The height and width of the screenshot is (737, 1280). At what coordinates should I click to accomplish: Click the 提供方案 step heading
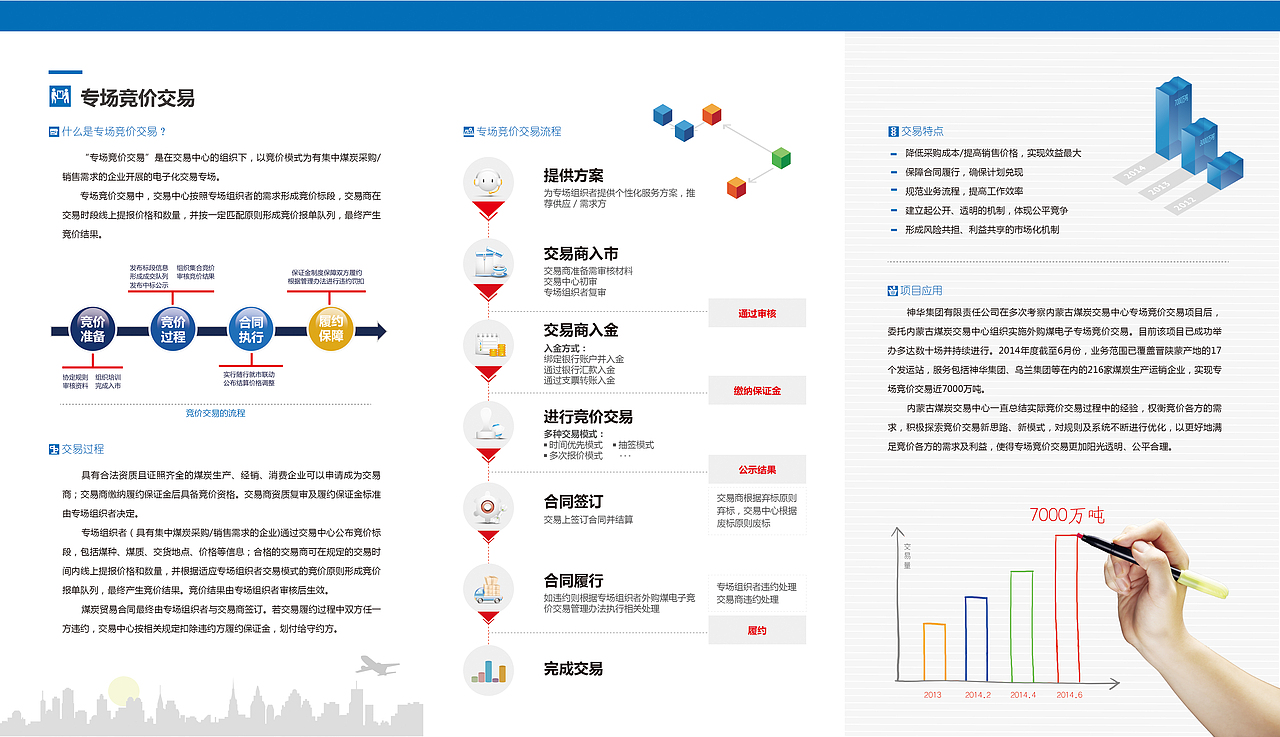tap(573, 175)
